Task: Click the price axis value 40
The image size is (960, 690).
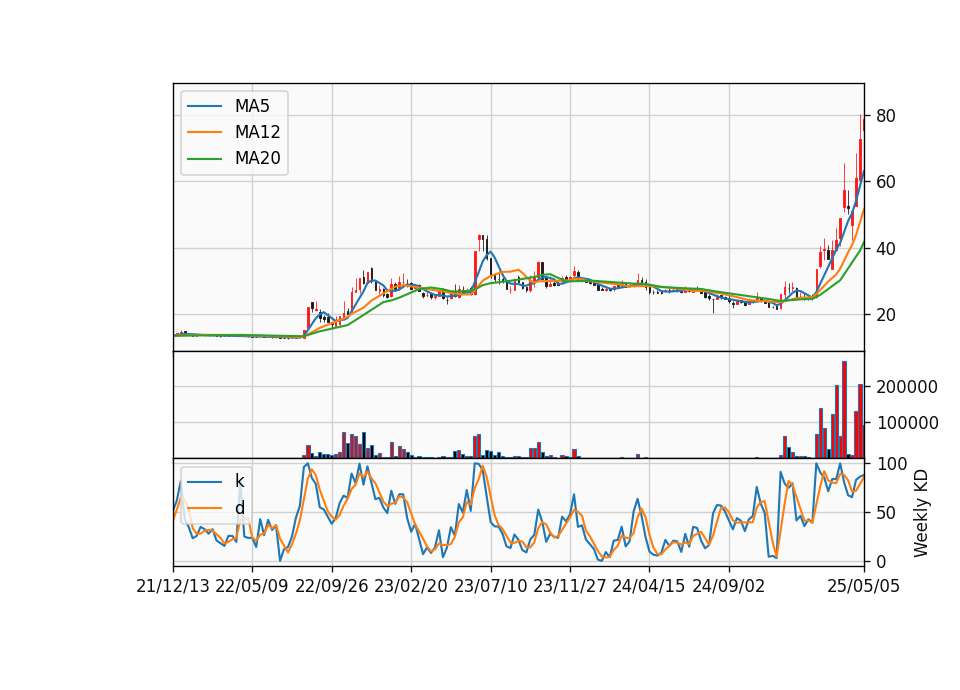Action: (x=886, y=249)
